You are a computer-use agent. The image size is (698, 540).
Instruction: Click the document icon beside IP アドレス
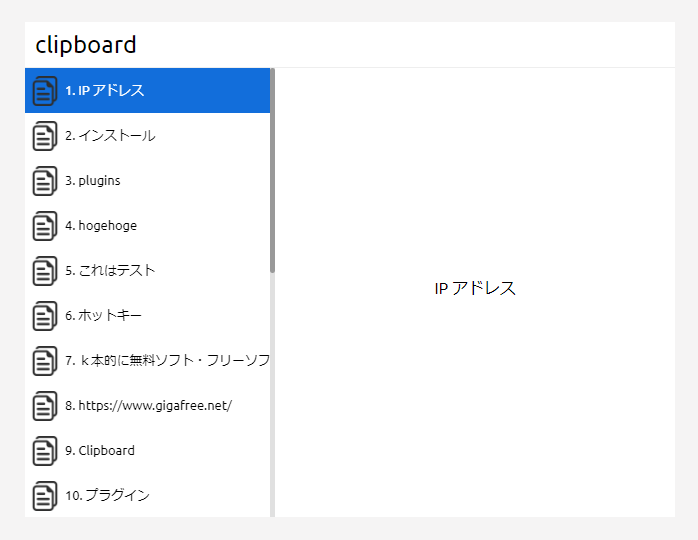(45, 91)
